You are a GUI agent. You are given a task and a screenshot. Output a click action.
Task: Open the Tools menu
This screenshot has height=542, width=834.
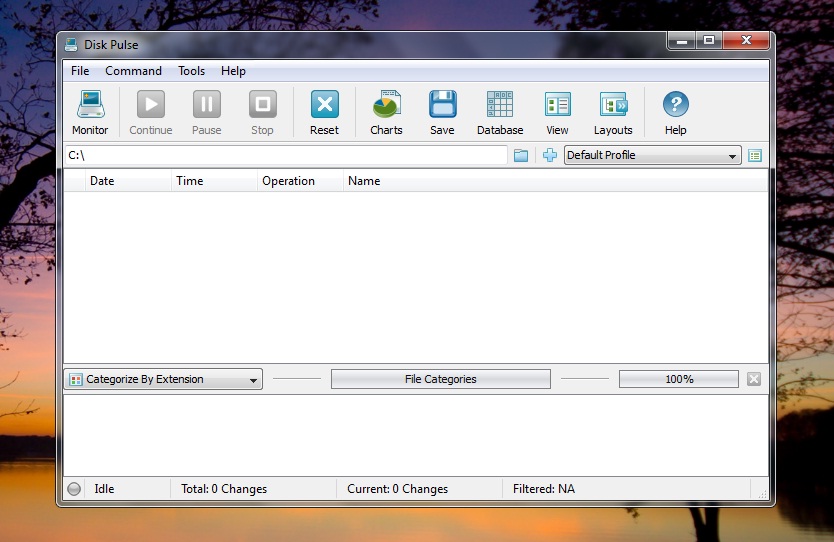coord(191,71)
